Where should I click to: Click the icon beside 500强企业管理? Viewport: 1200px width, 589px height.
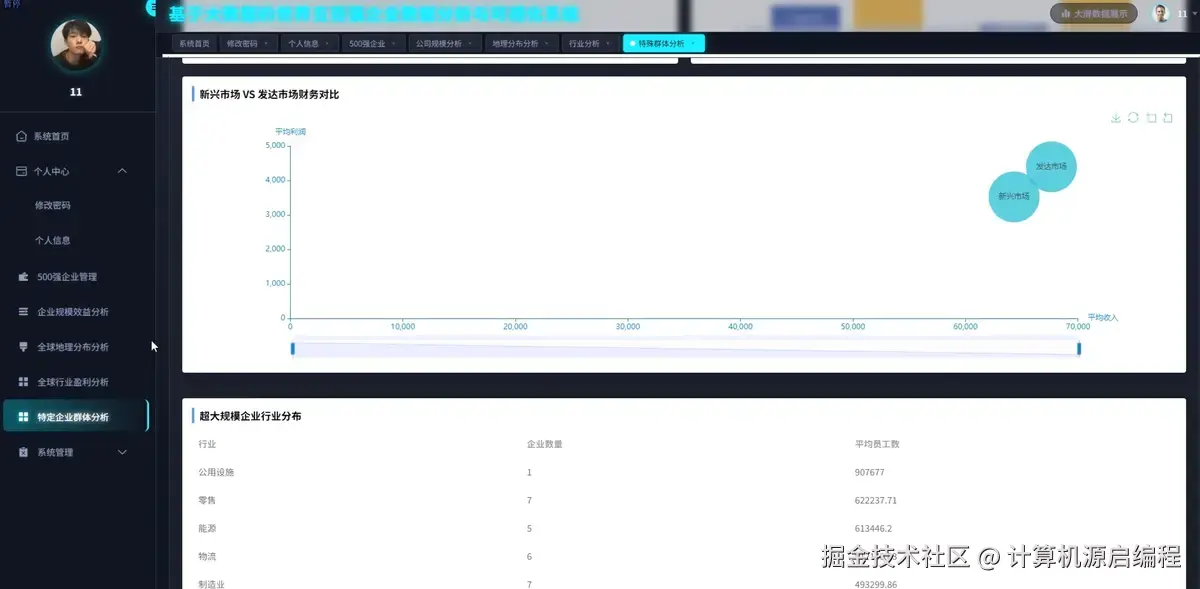pyautogui.click(x=24, y=277)
